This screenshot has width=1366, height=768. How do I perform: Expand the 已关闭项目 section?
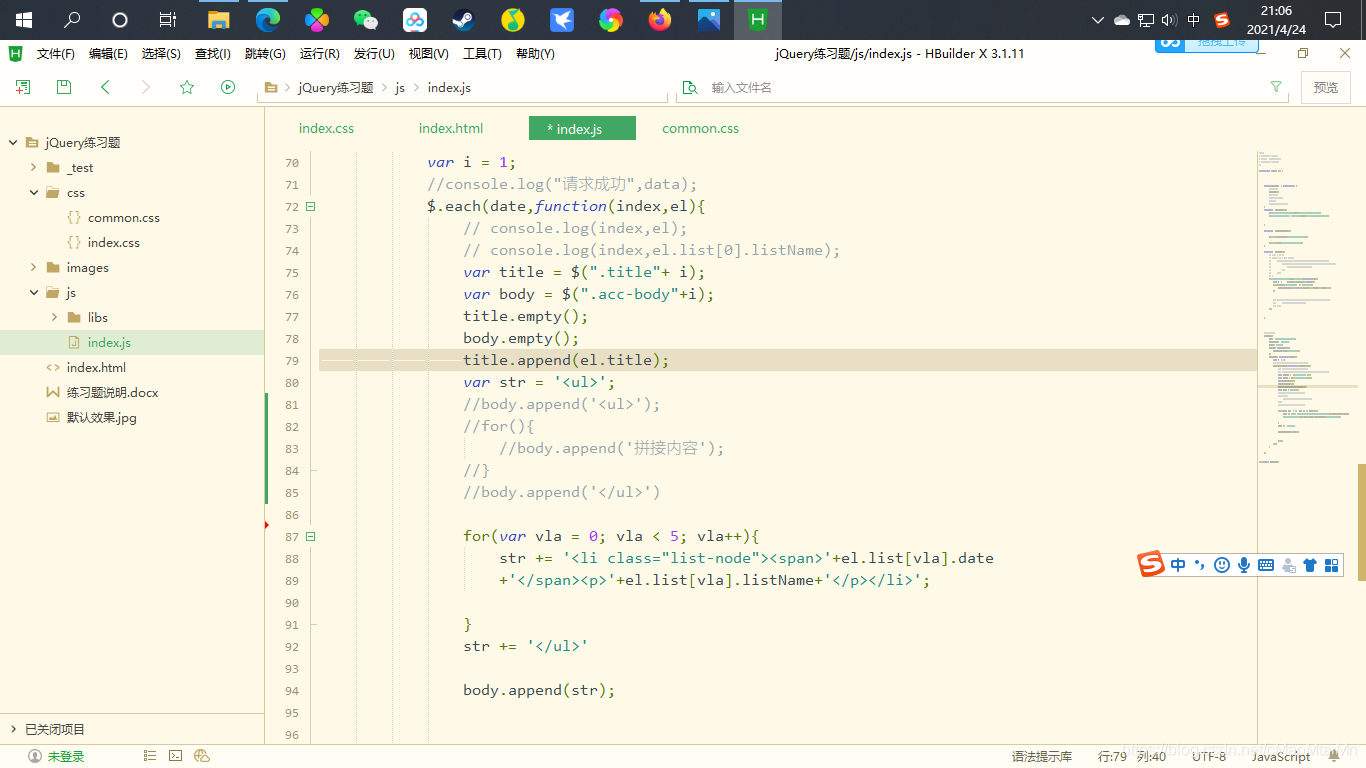point(13,730)
